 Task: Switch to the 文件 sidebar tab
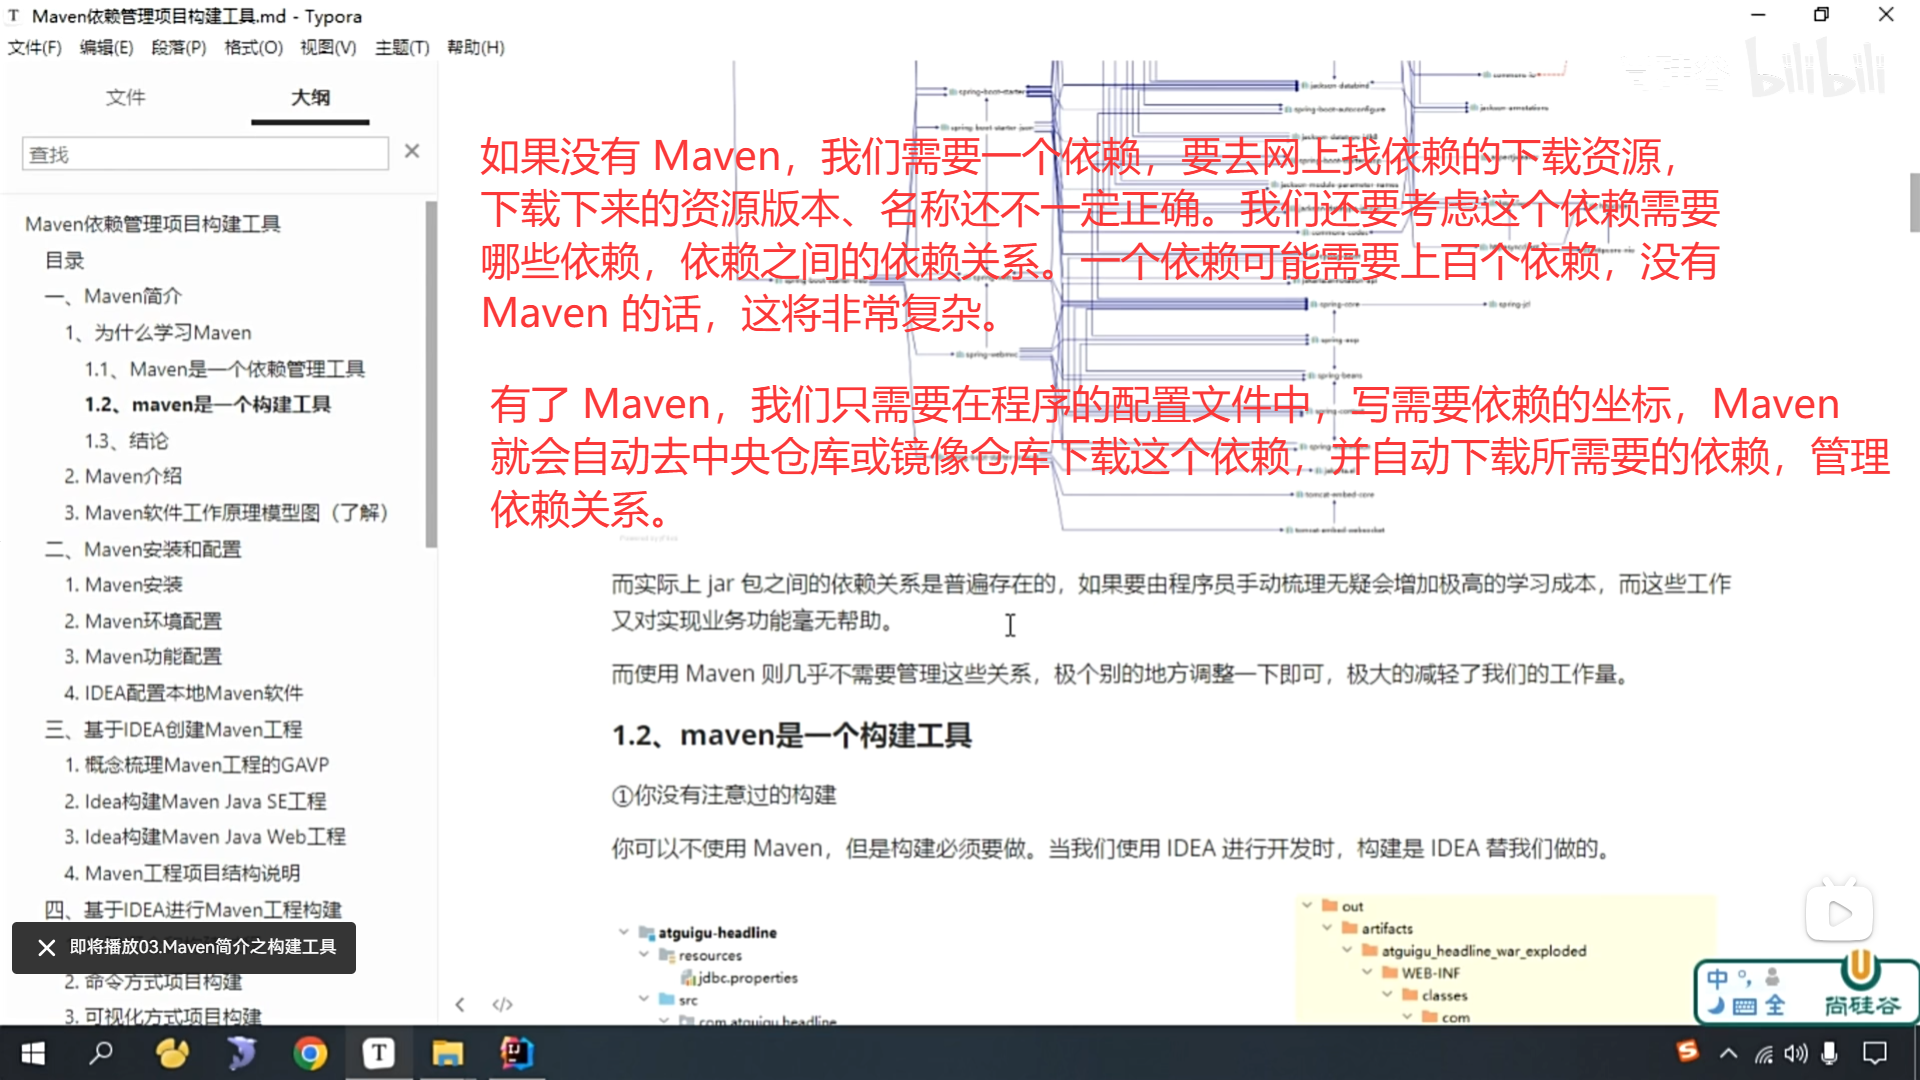126,97
